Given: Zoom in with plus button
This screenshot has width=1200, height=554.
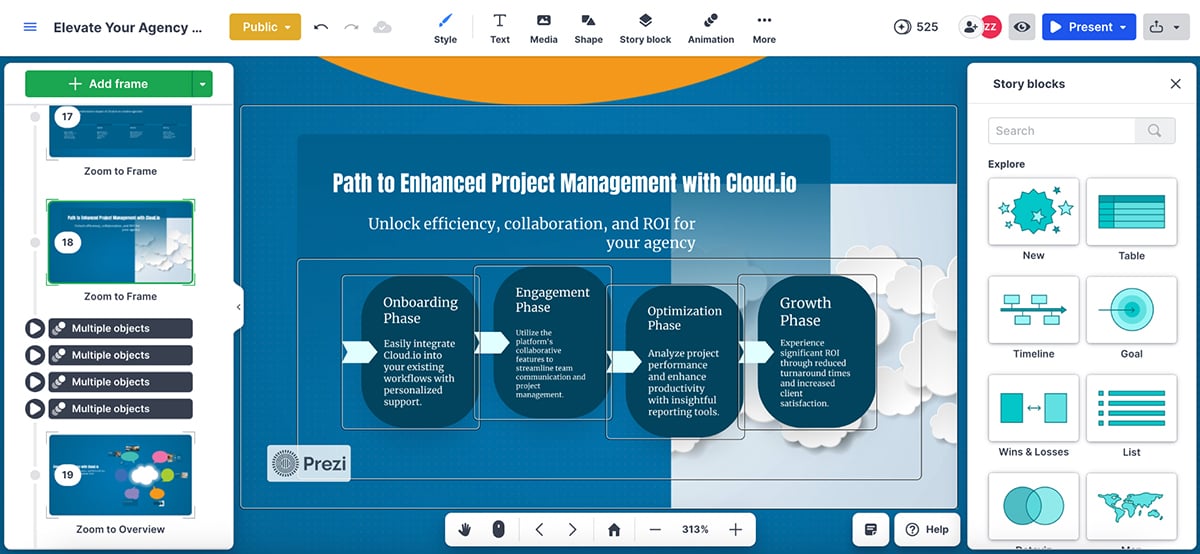Looking at the screenshot, I should 735,529.
